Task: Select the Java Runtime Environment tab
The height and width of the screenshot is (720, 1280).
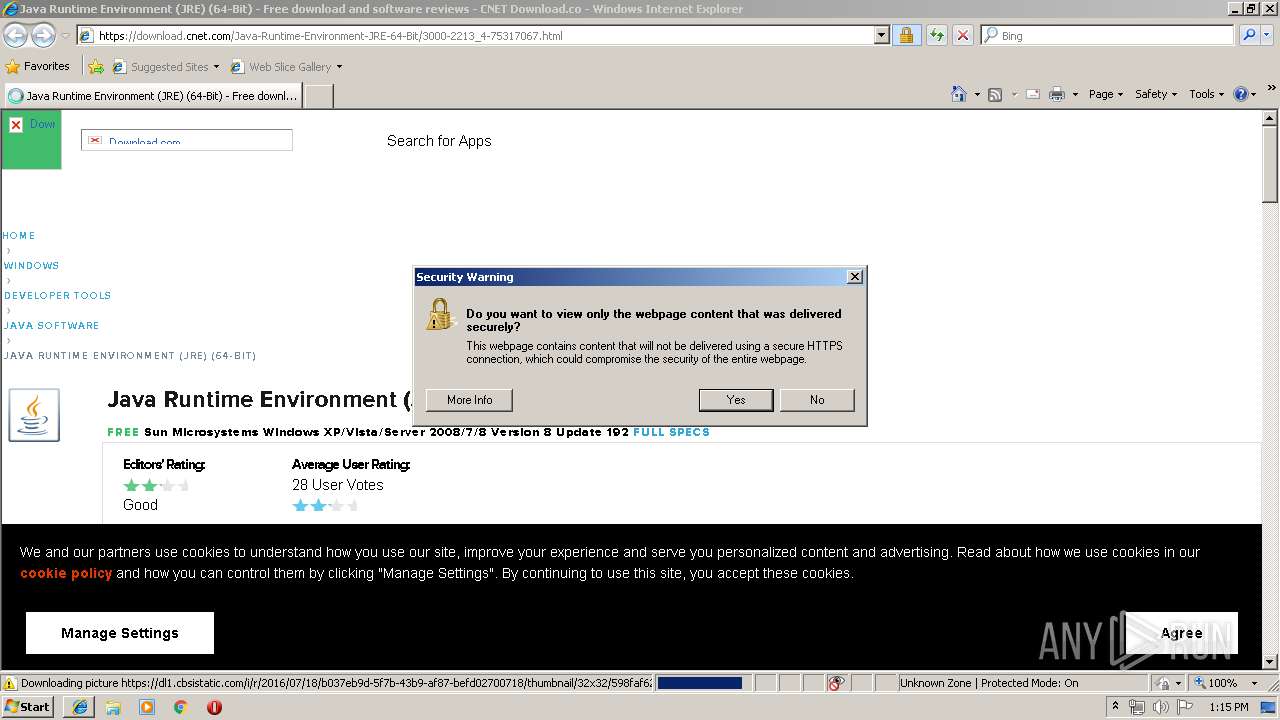Action: coord(152,96)
